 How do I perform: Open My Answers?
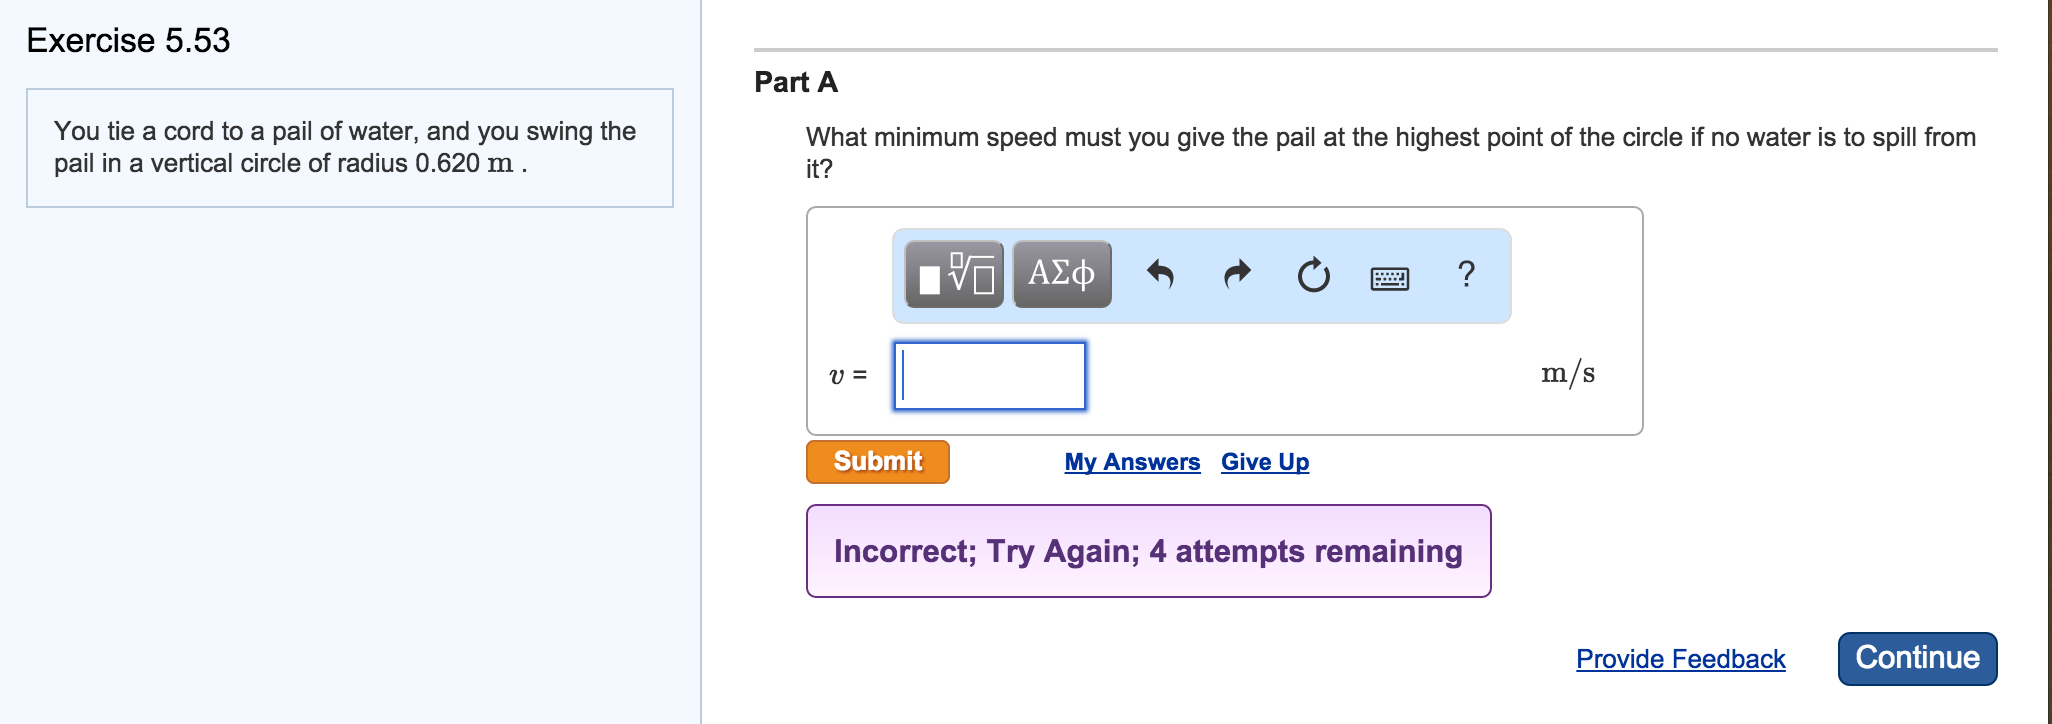pyautogui.click(x=1132, y=461)
